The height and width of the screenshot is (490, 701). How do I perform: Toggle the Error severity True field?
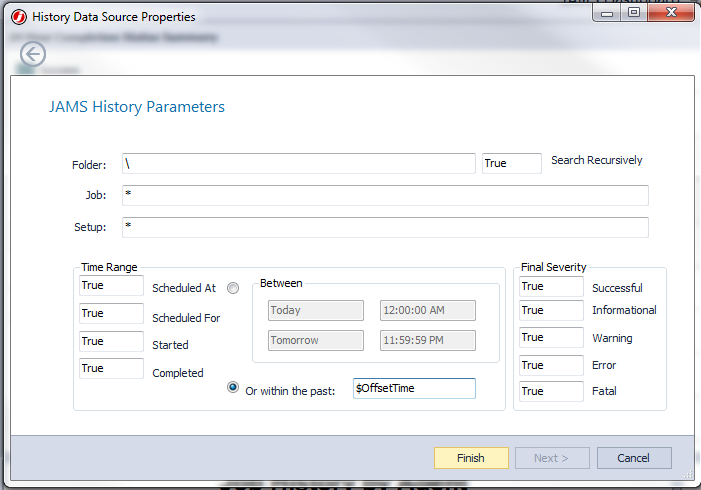pyautogui.click(x=551, y=365)
